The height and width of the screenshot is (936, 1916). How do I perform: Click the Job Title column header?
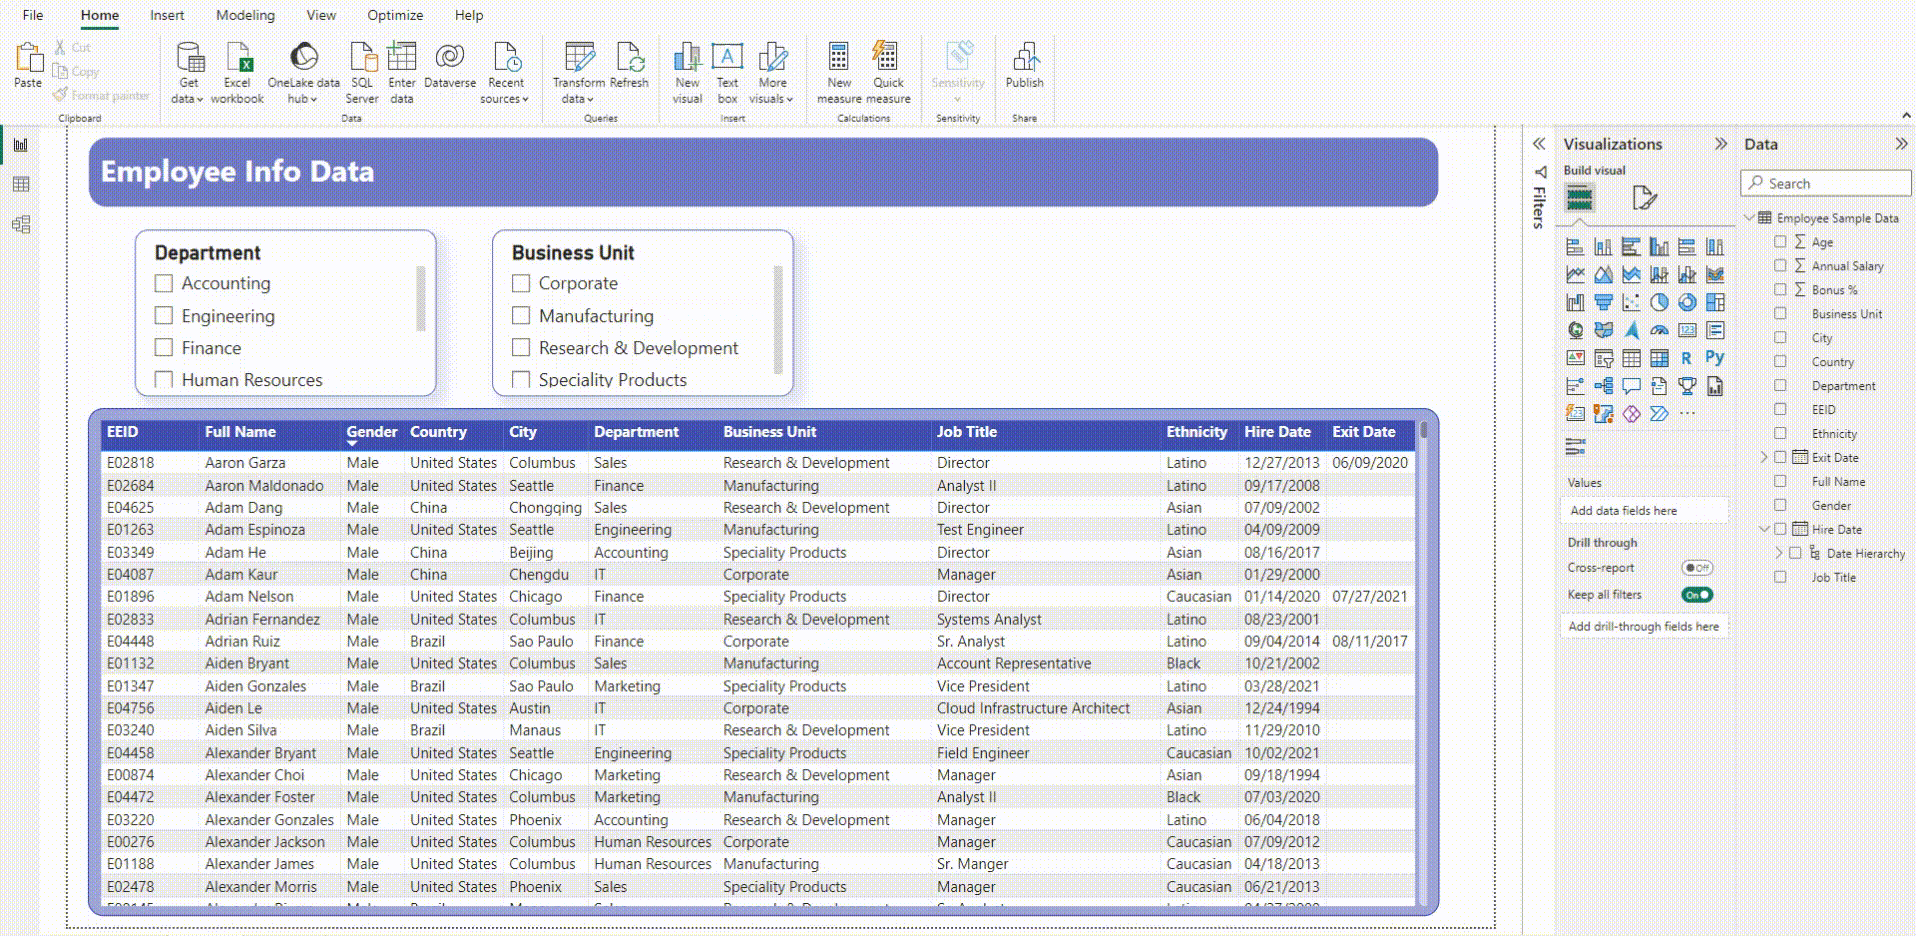pos(966,432)
